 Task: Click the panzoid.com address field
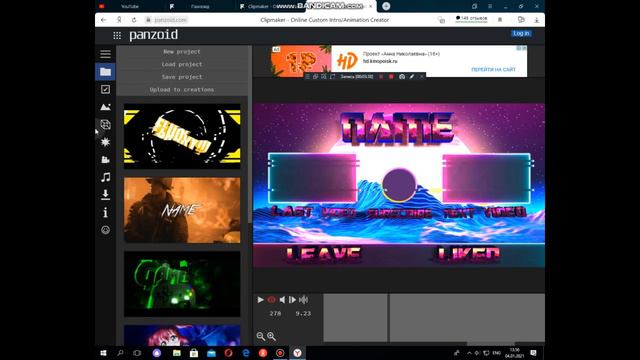pos(171,20)
